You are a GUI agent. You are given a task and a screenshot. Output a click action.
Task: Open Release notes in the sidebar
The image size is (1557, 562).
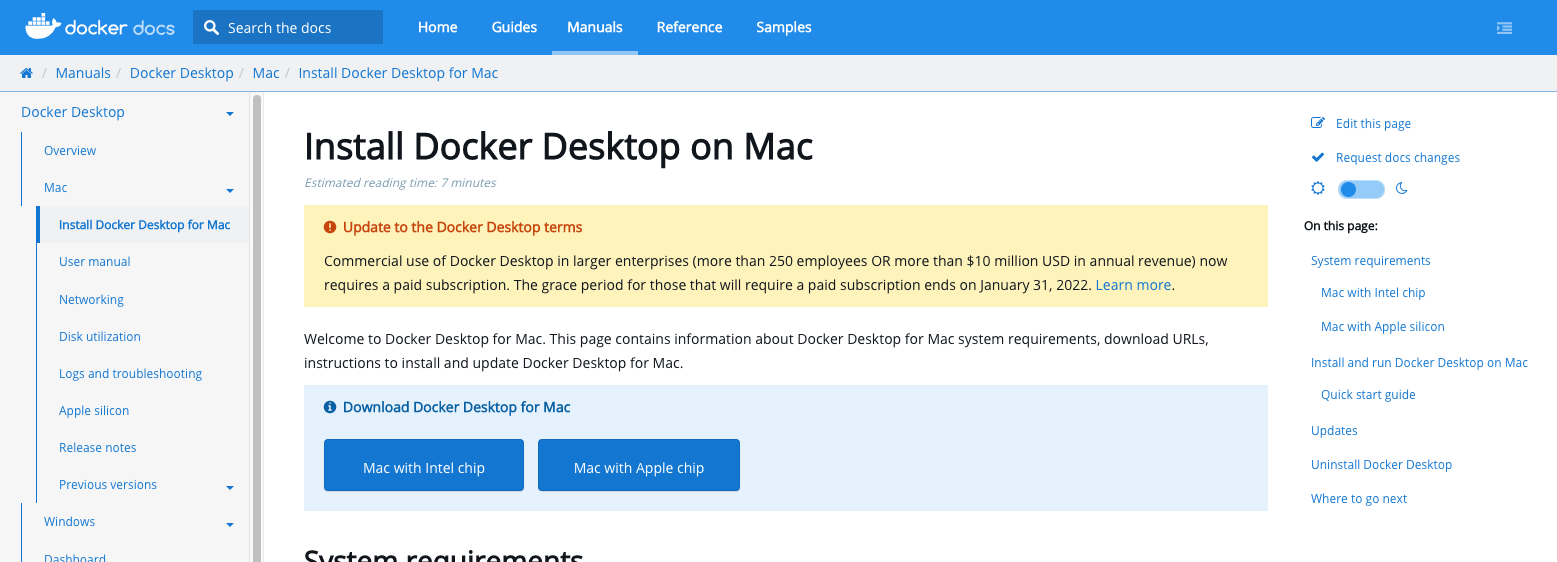(x=98, y=447)
